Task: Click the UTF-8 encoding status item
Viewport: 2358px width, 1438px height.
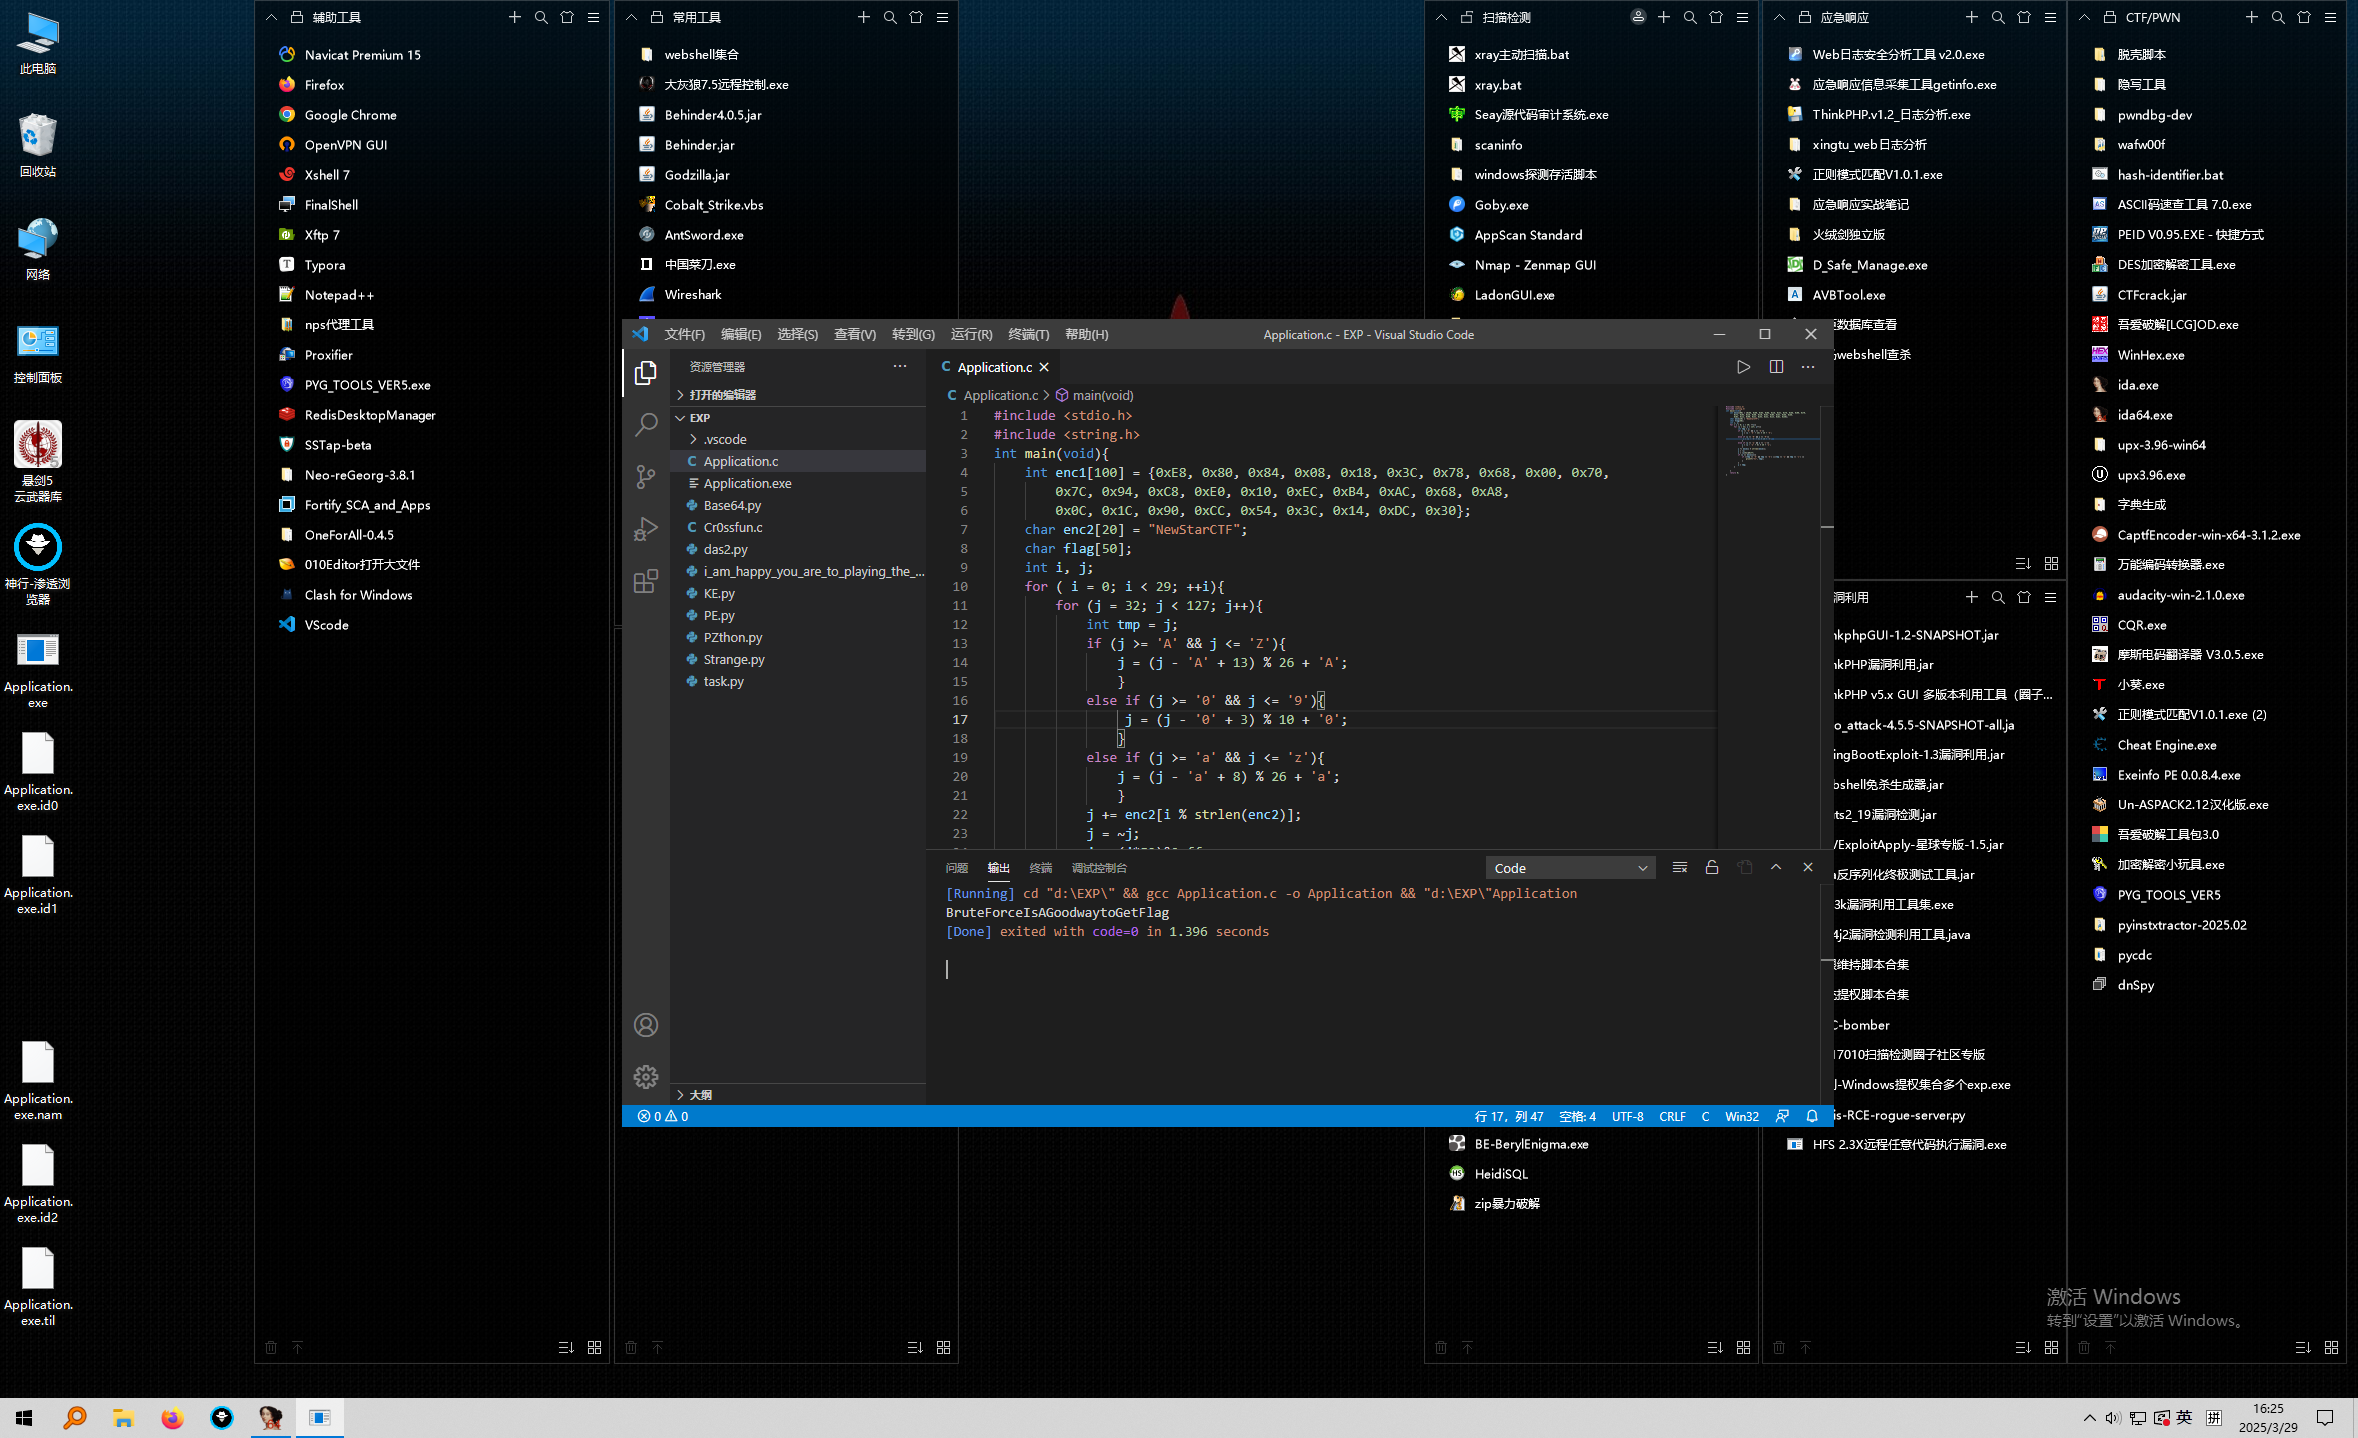Action: tap(1627, 1116)
